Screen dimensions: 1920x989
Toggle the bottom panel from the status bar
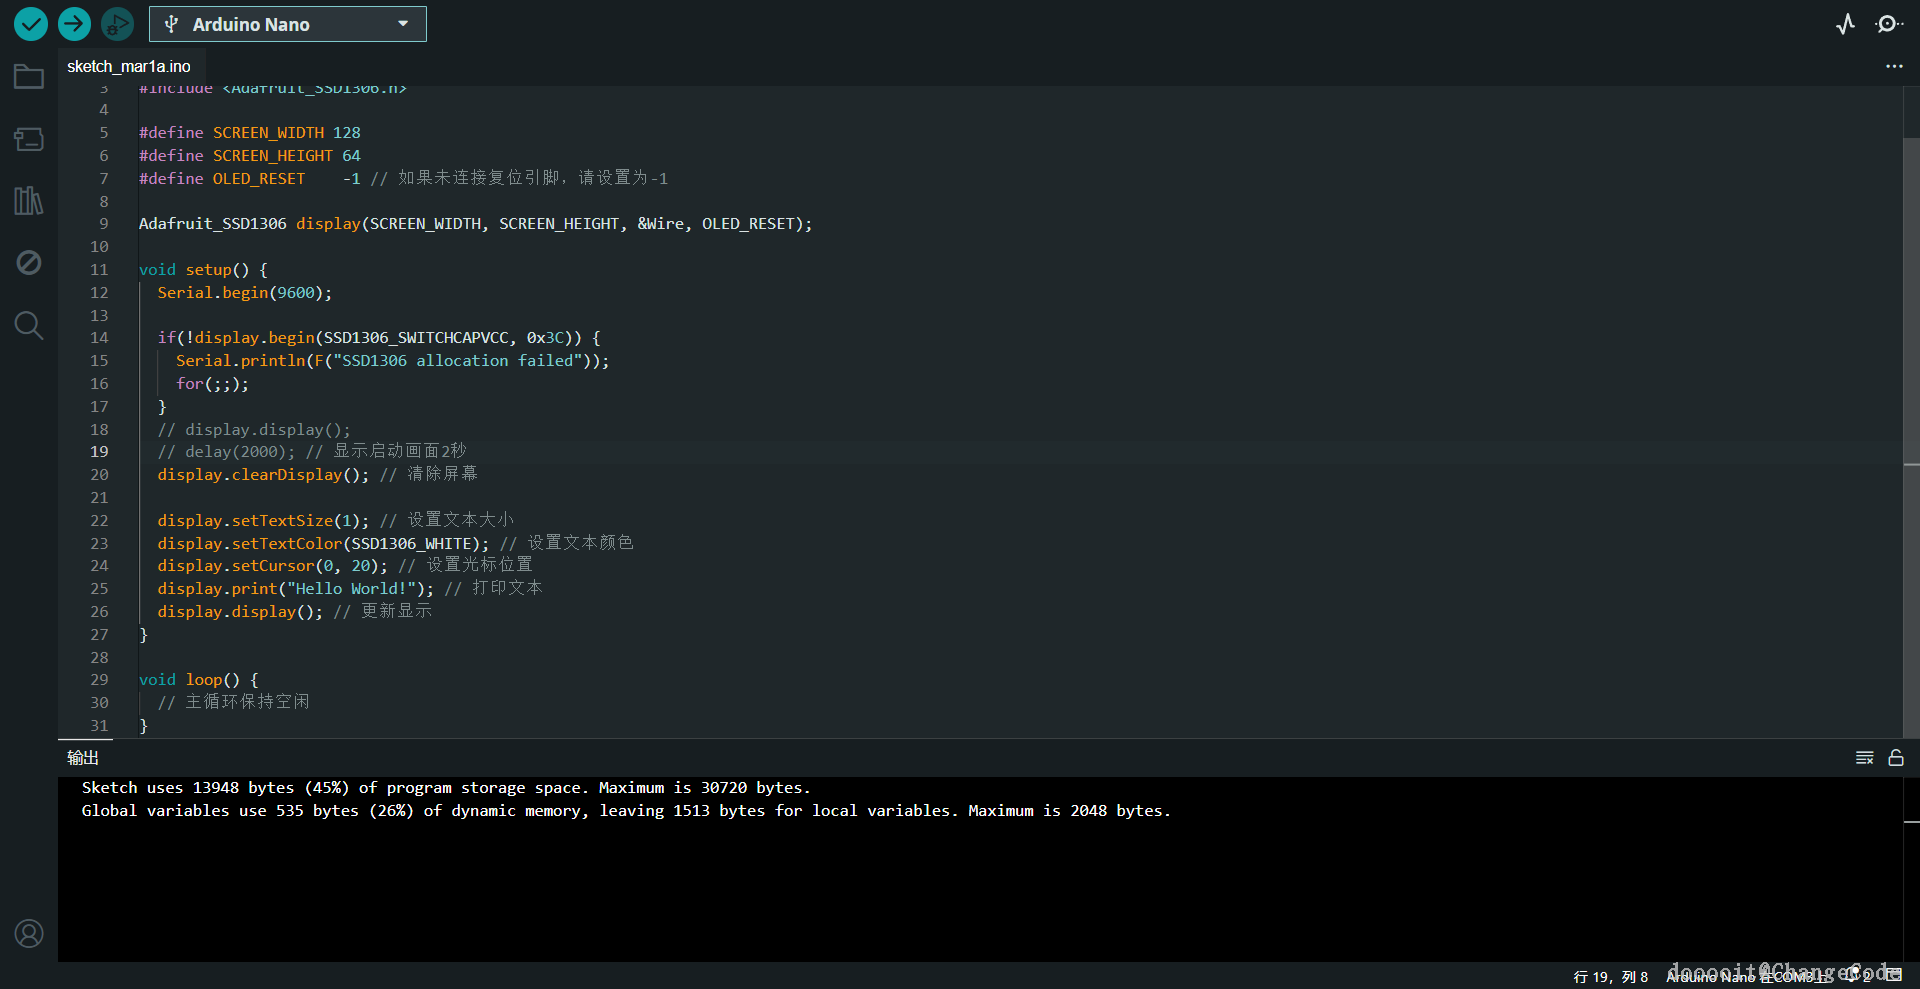tap(1893, 975)
